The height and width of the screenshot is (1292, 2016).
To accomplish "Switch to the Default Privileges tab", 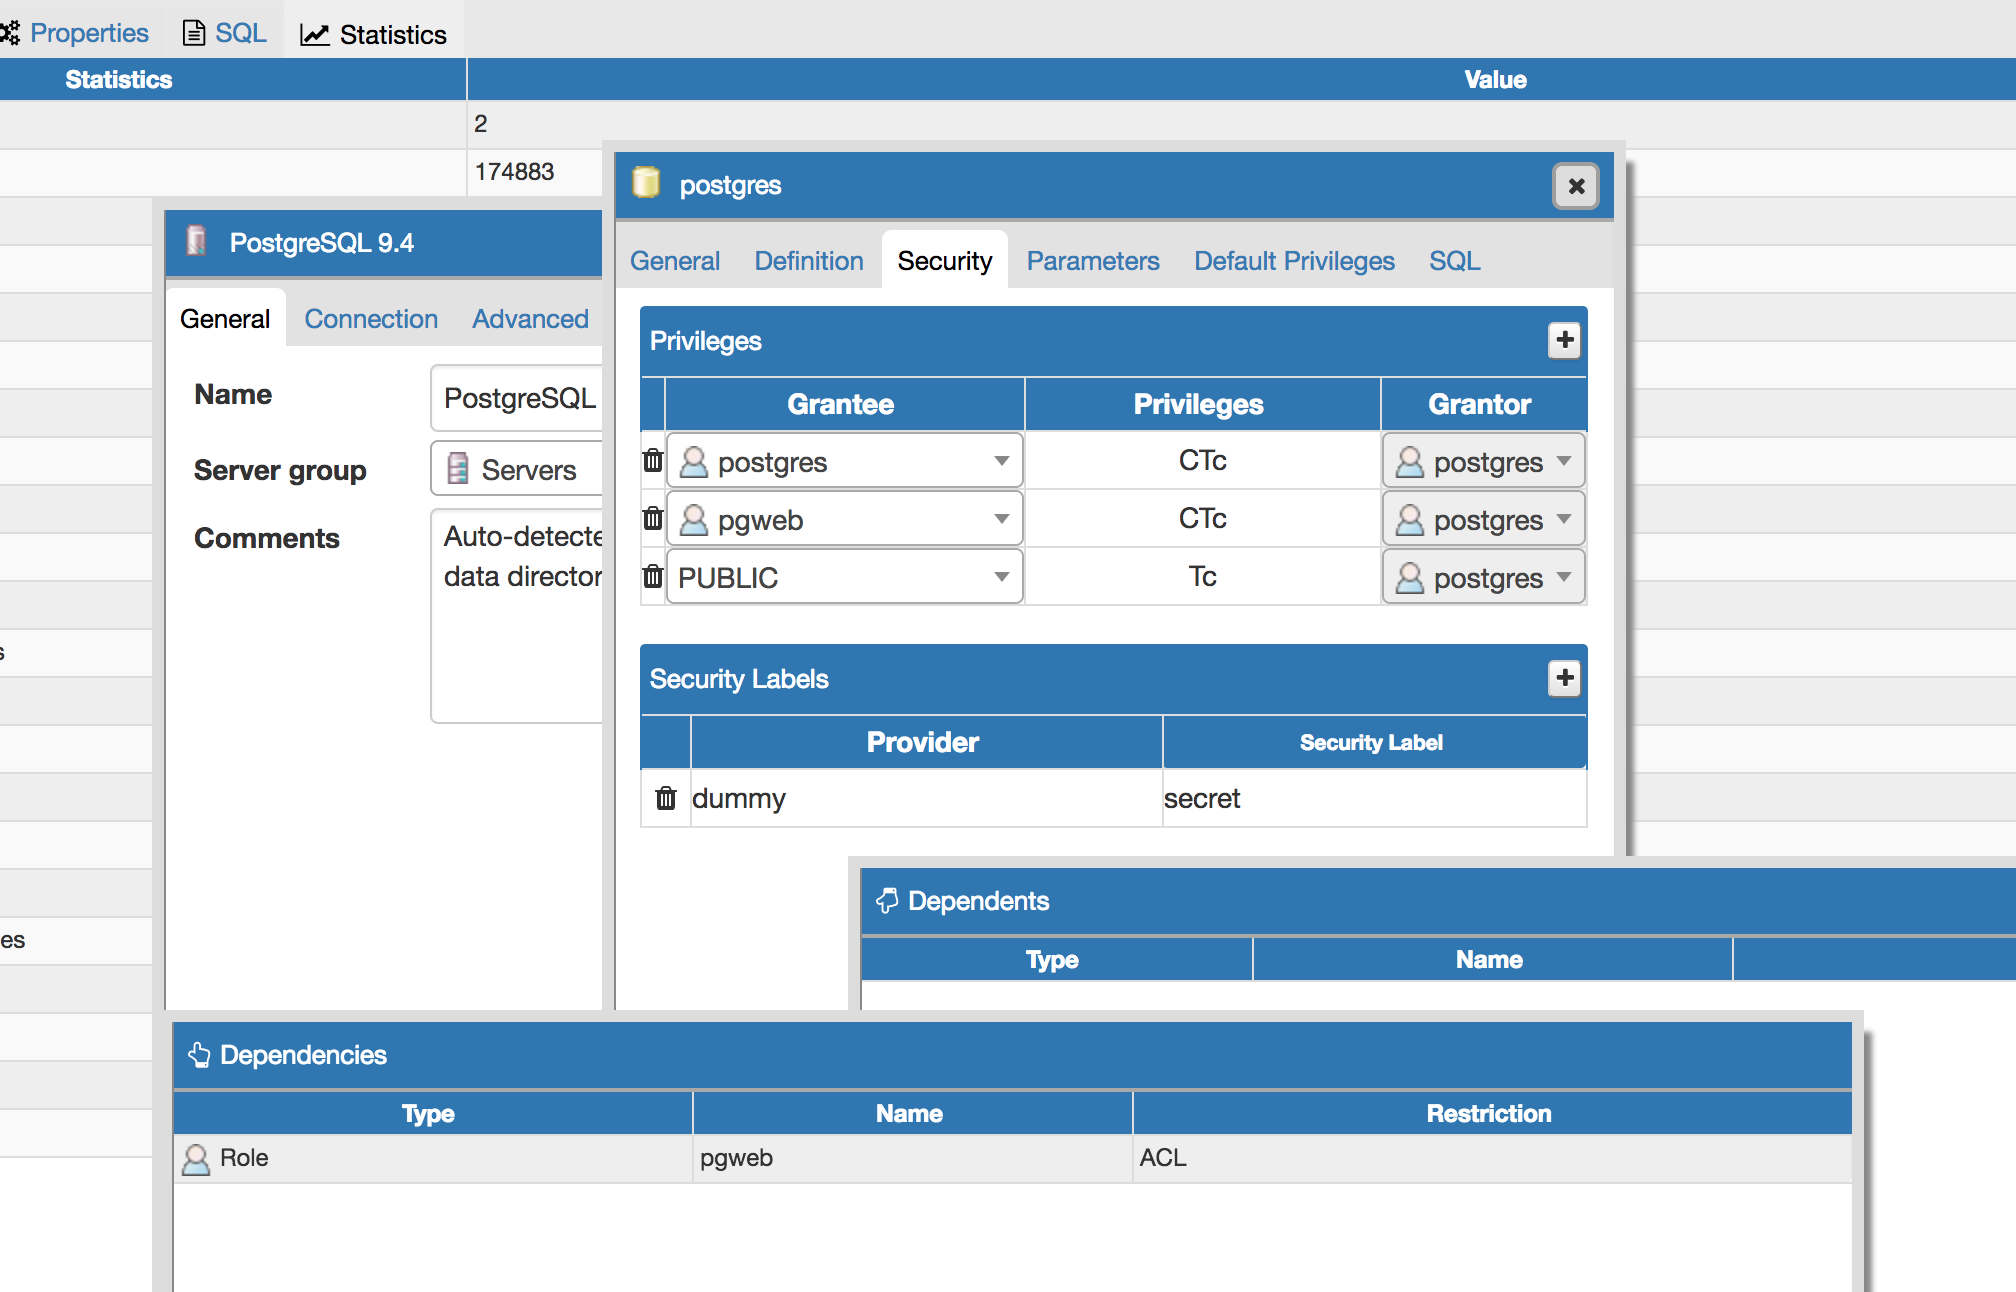I will 1293,261.
